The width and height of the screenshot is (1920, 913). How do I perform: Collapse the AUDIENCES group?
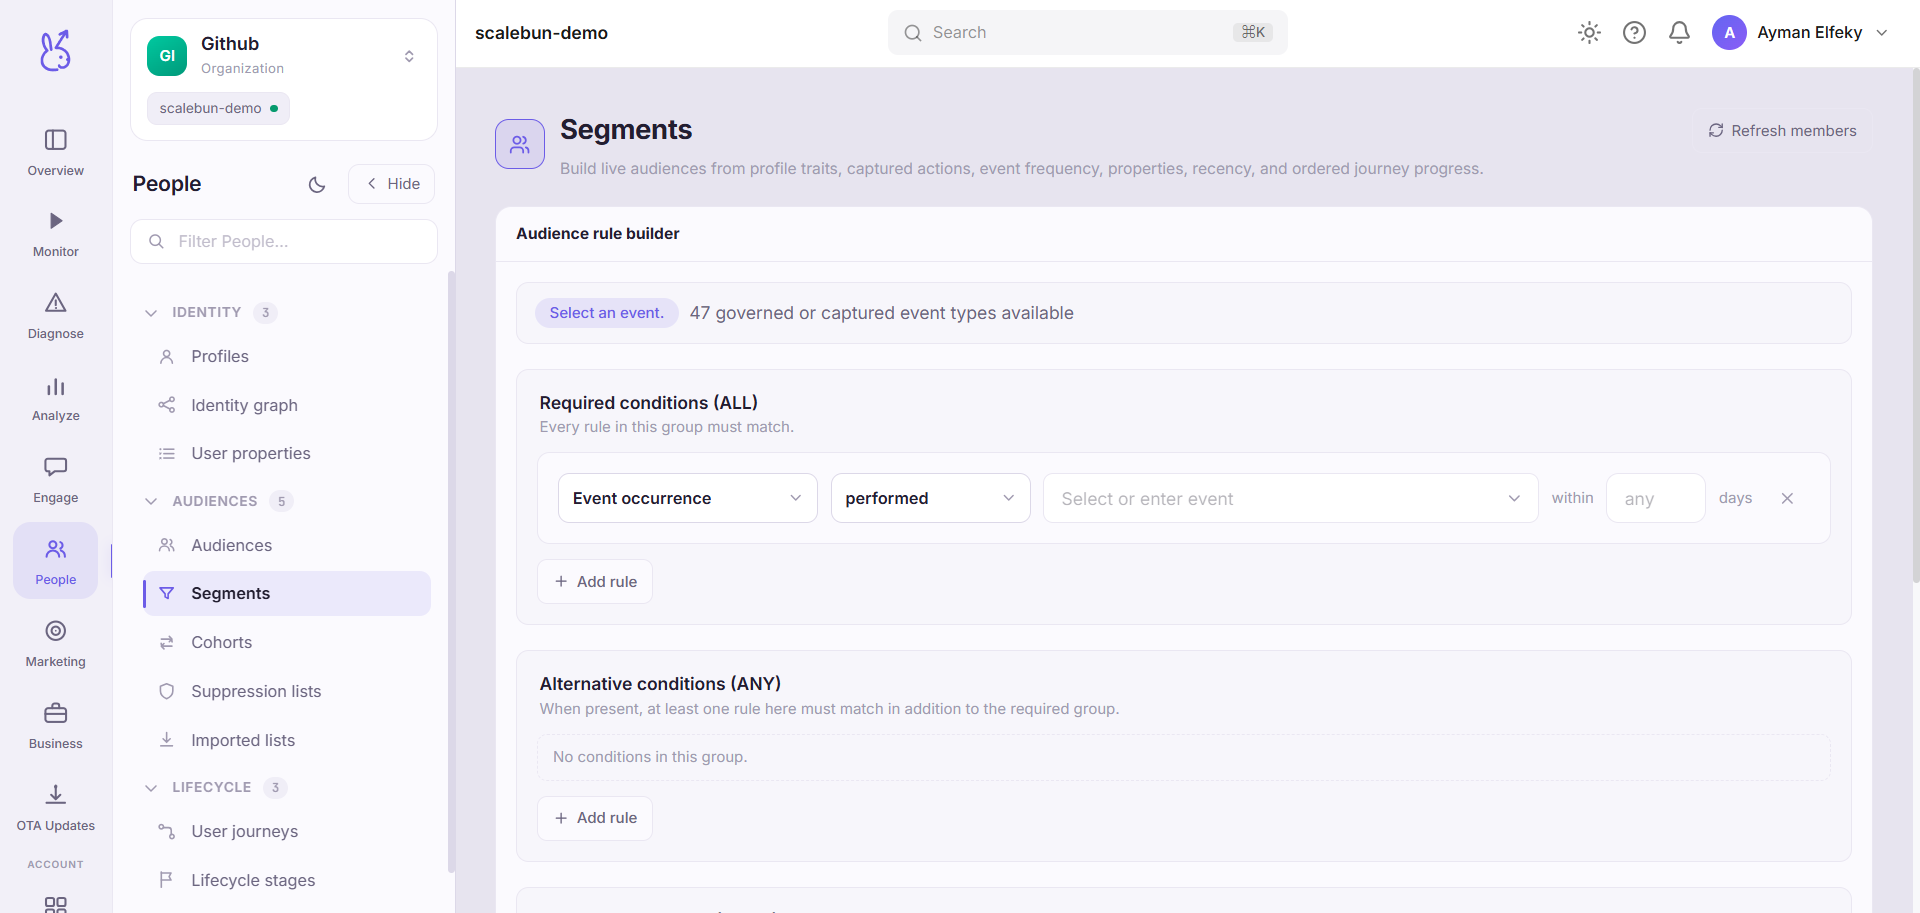tap(219, 501)
